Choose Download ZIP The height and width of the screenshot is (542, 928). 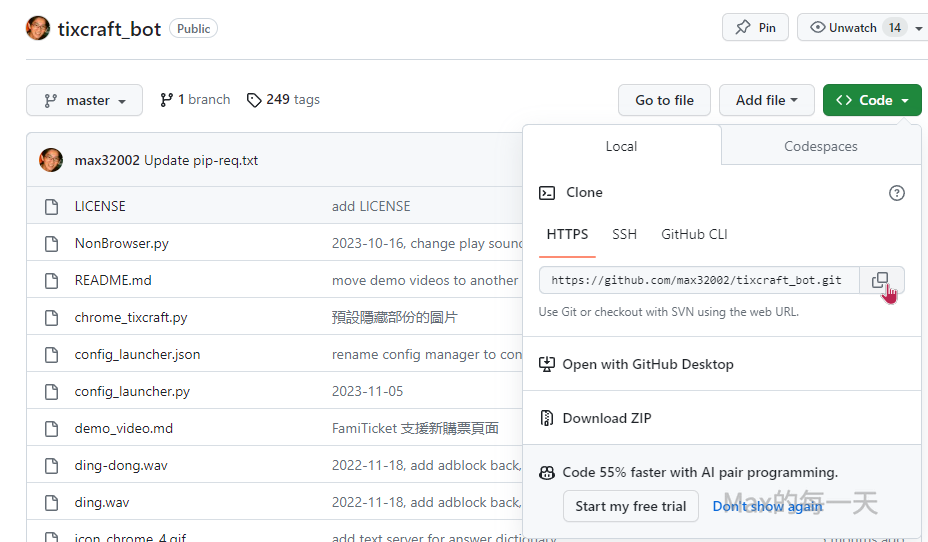[606, 418]
